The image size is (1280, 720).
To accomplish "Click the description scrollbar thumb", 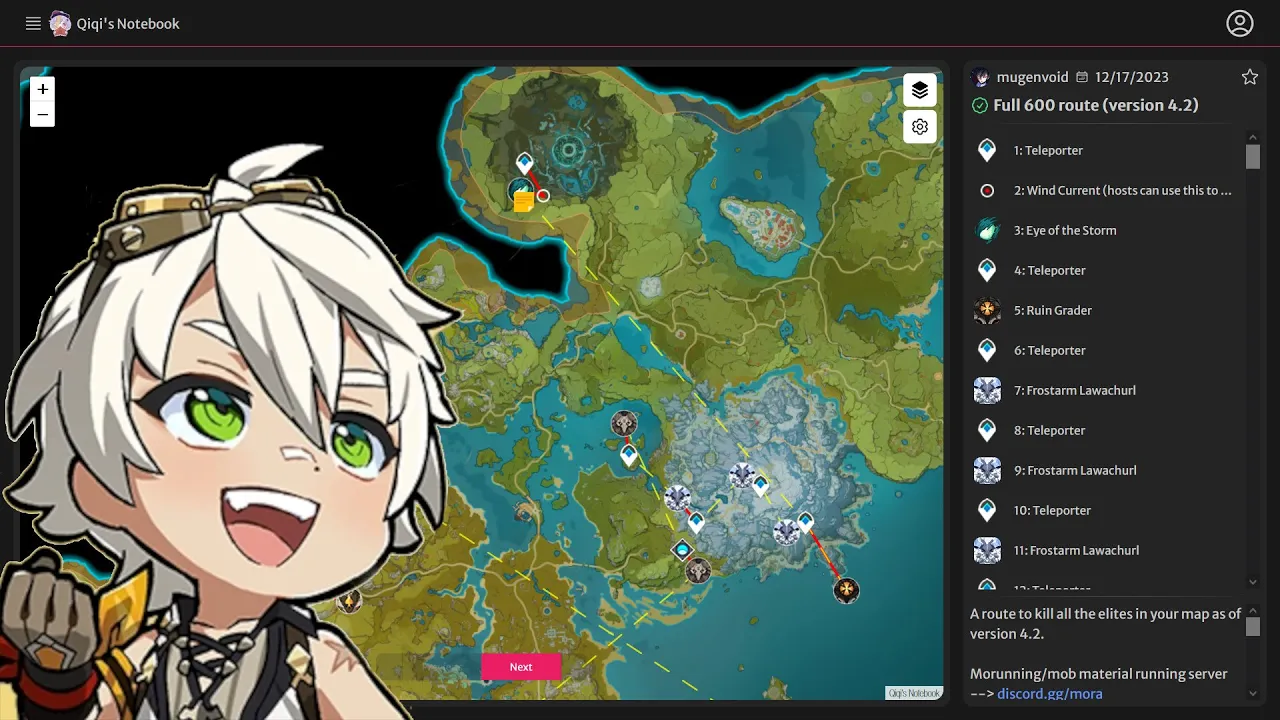I will tap(1253, 627).
